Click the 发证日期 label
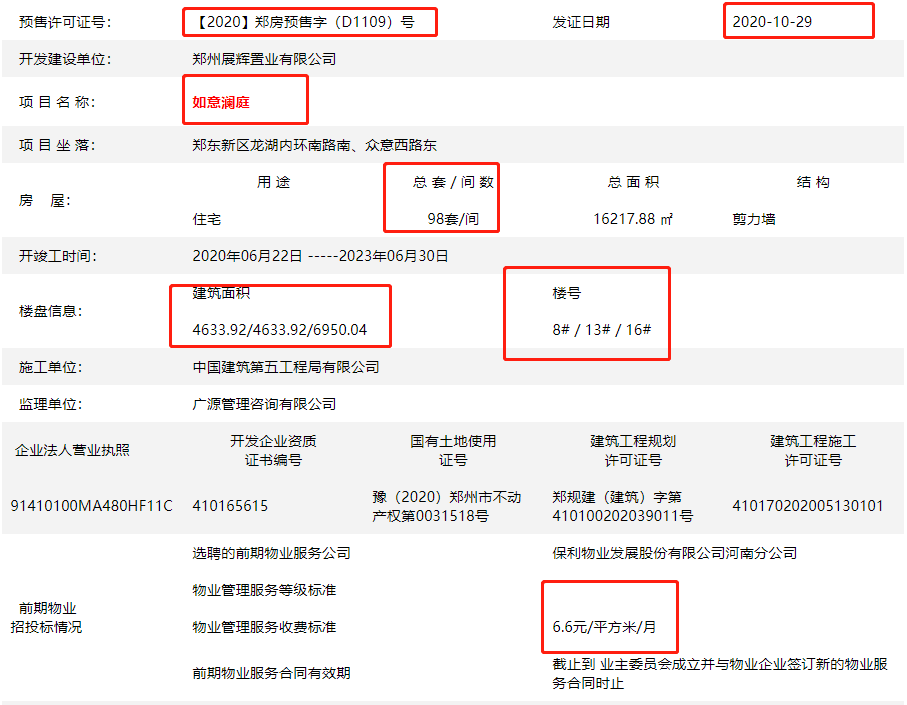Image resolution: width=907 pixels, height=705 pixels. pos(581,22)
